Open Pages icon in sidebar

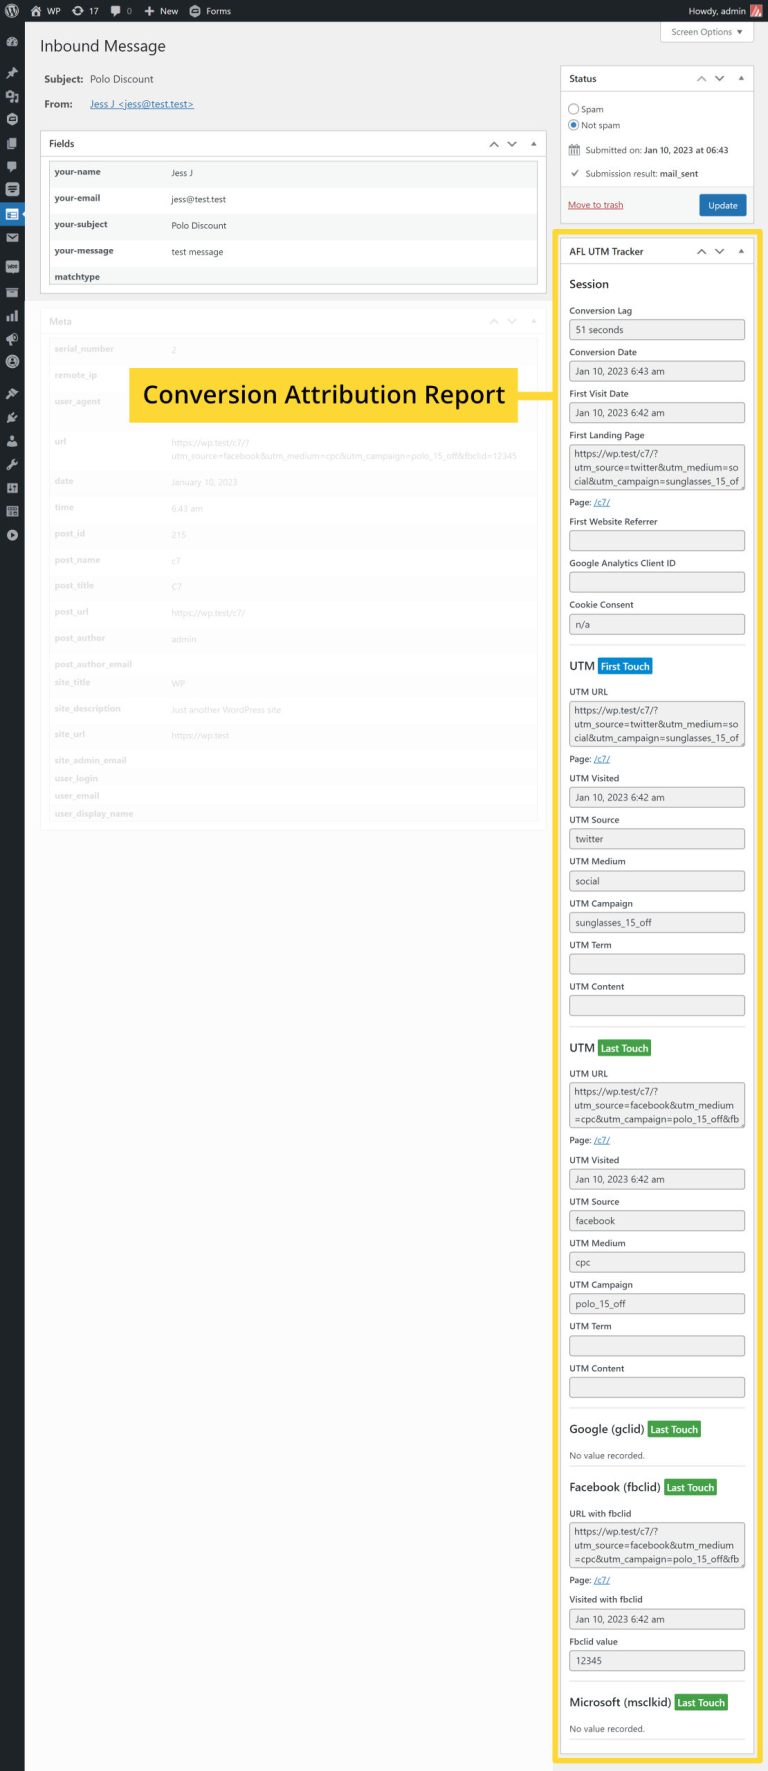coord(12,143)
